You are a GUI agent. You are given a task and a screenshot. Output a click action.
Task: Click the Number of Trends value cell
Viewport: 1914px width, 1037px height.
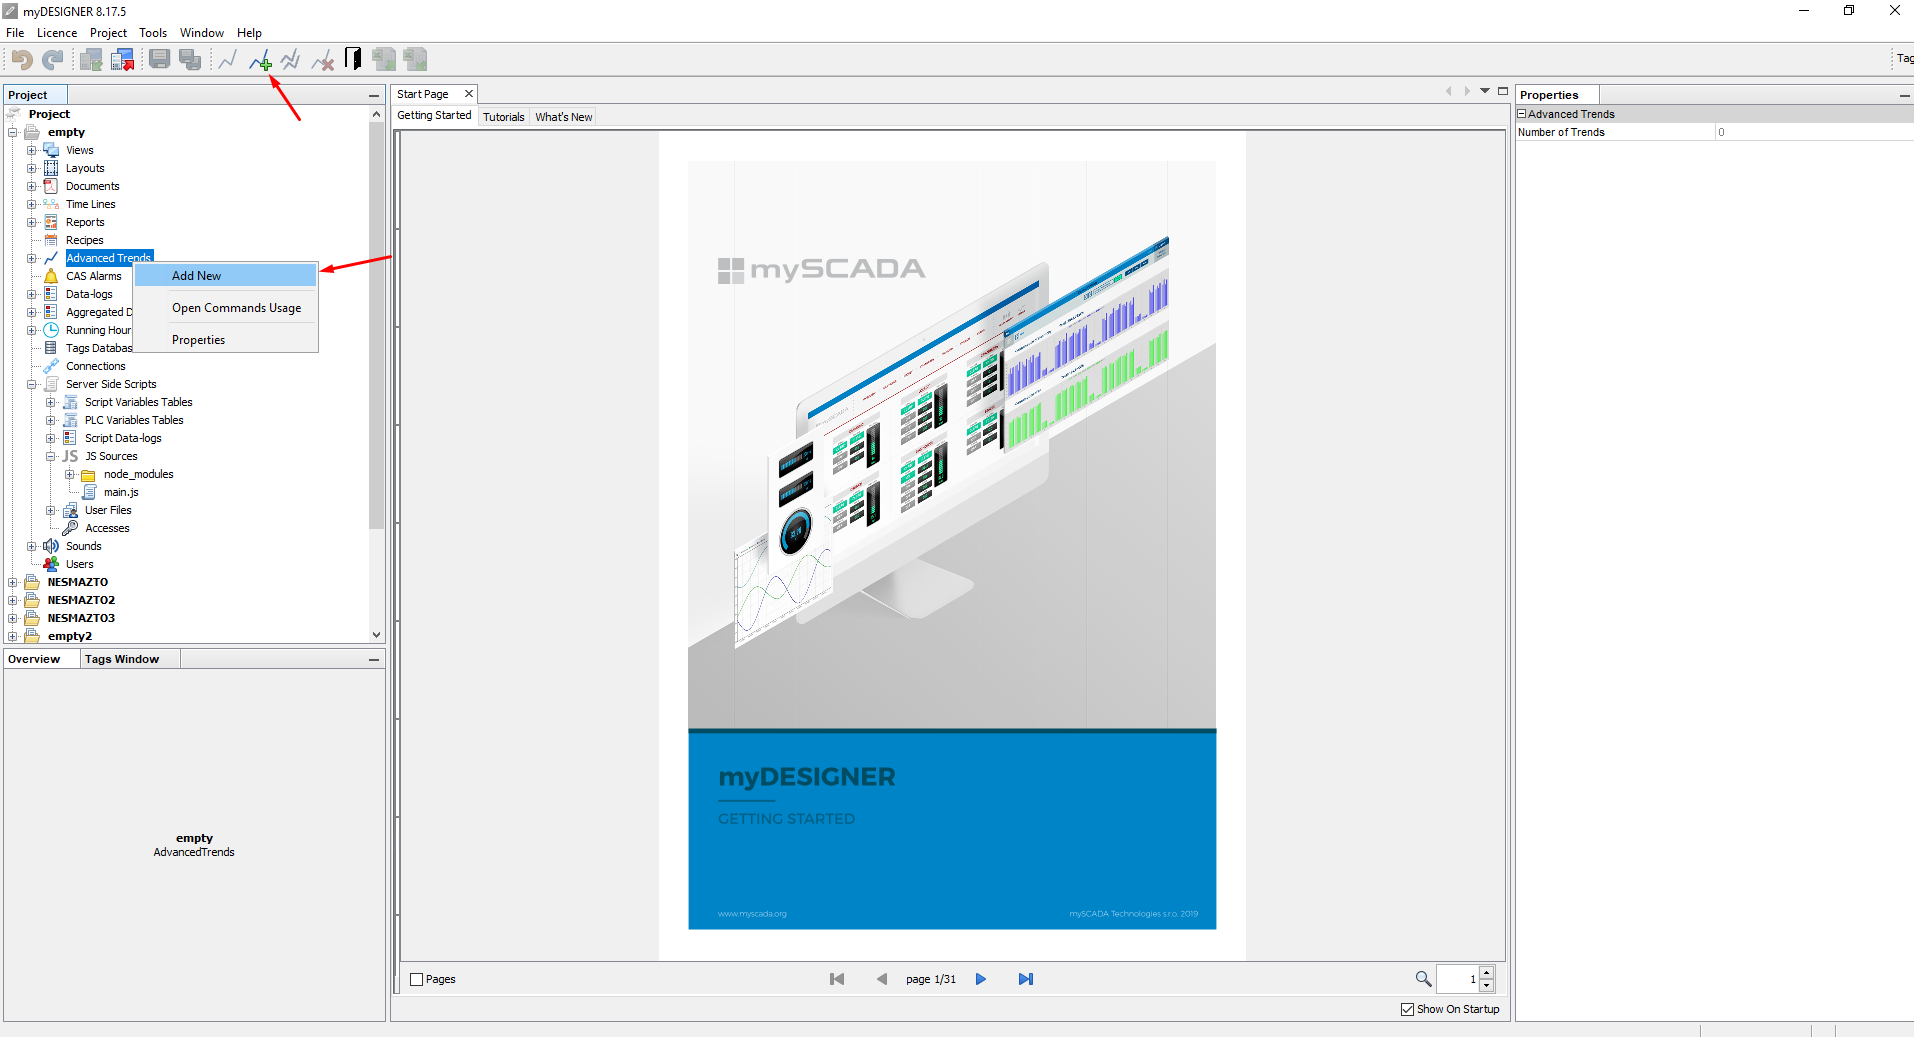click(1813, 132)
